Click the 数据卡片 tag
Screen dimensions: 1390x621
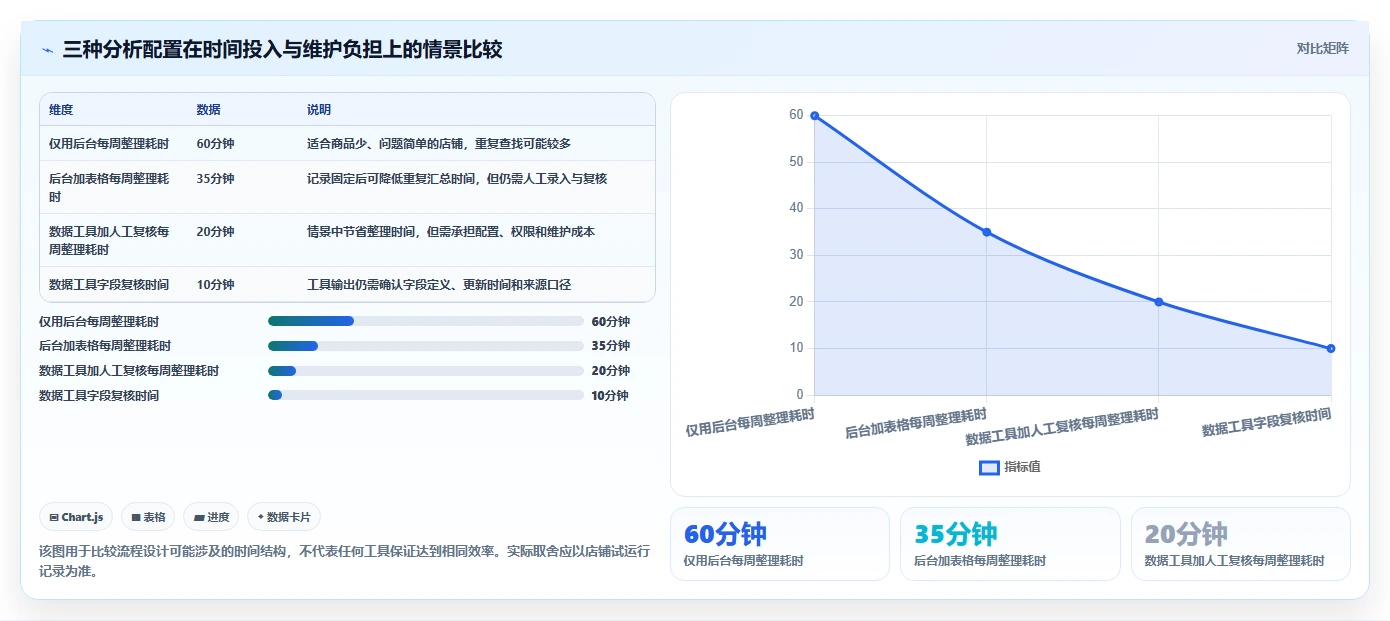(x=284, y=517)
